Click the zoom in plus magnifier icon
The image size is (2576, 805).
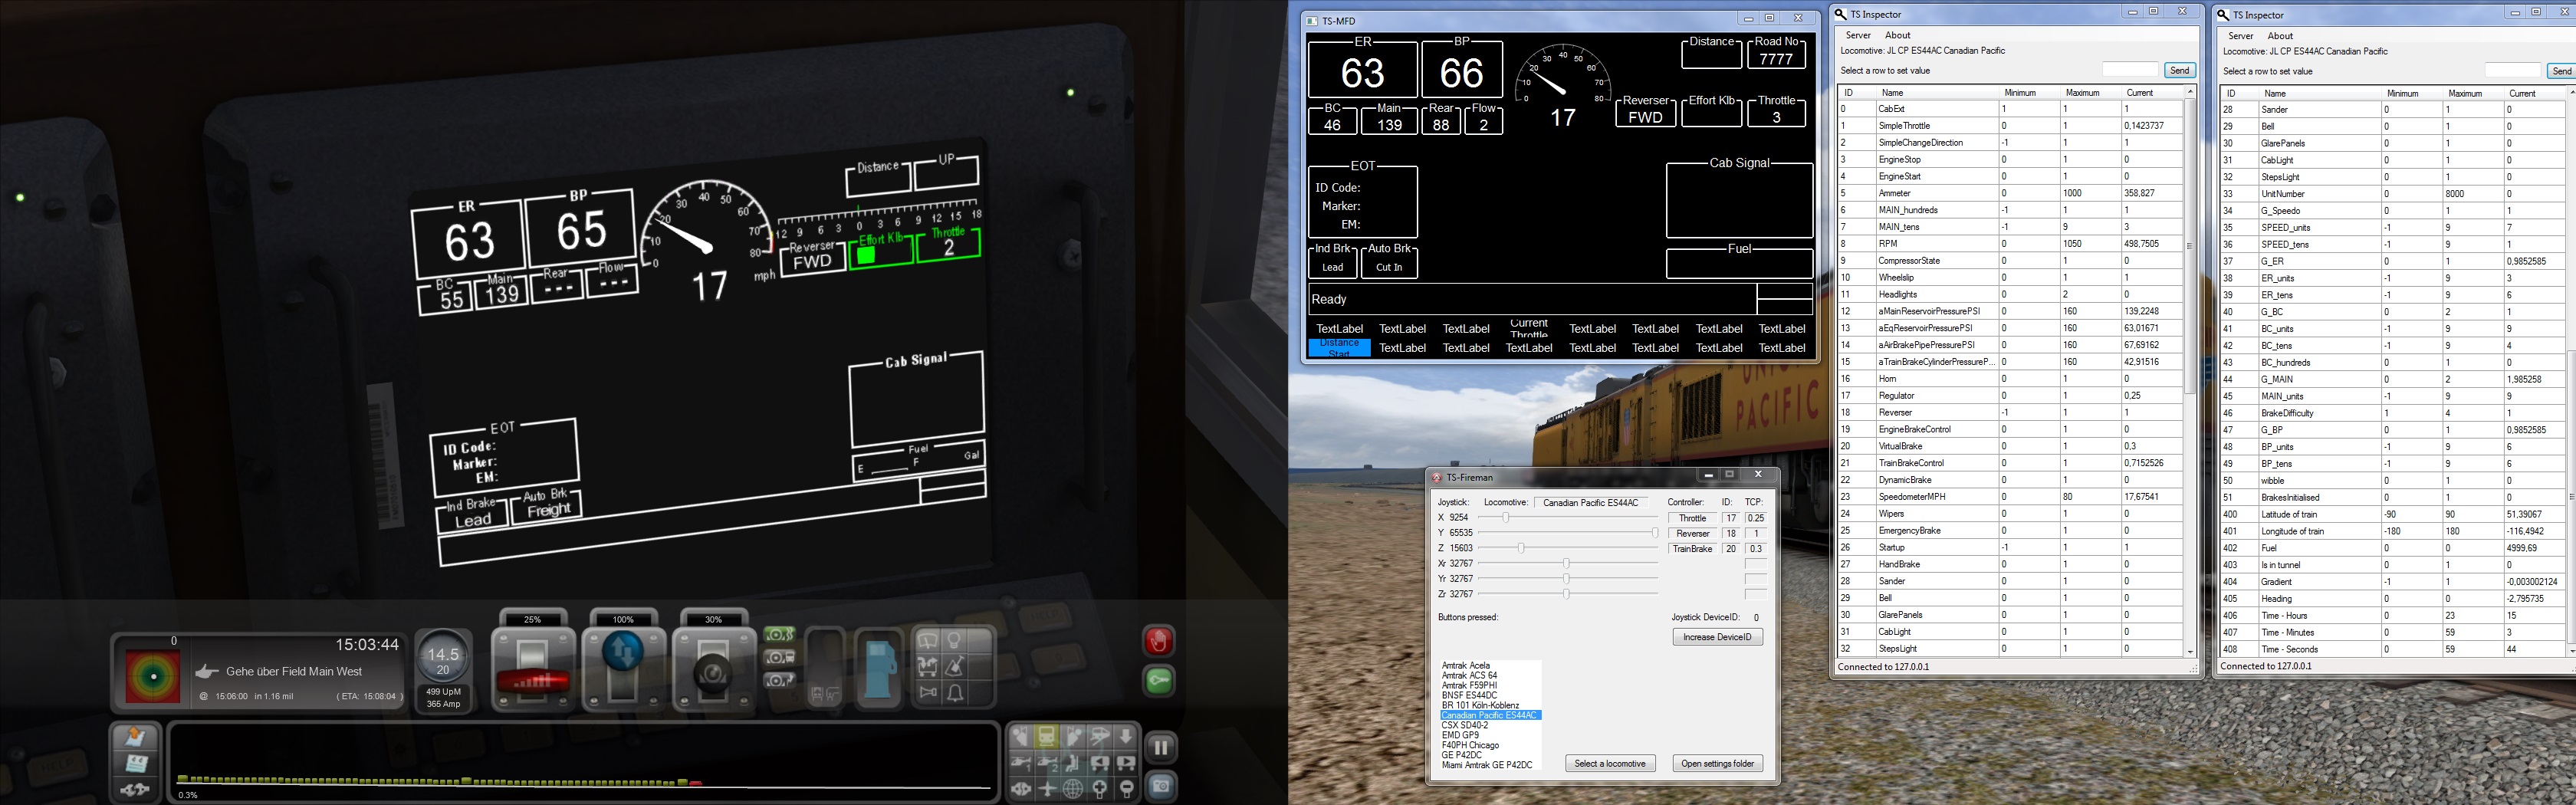[x=1100, y=789]
